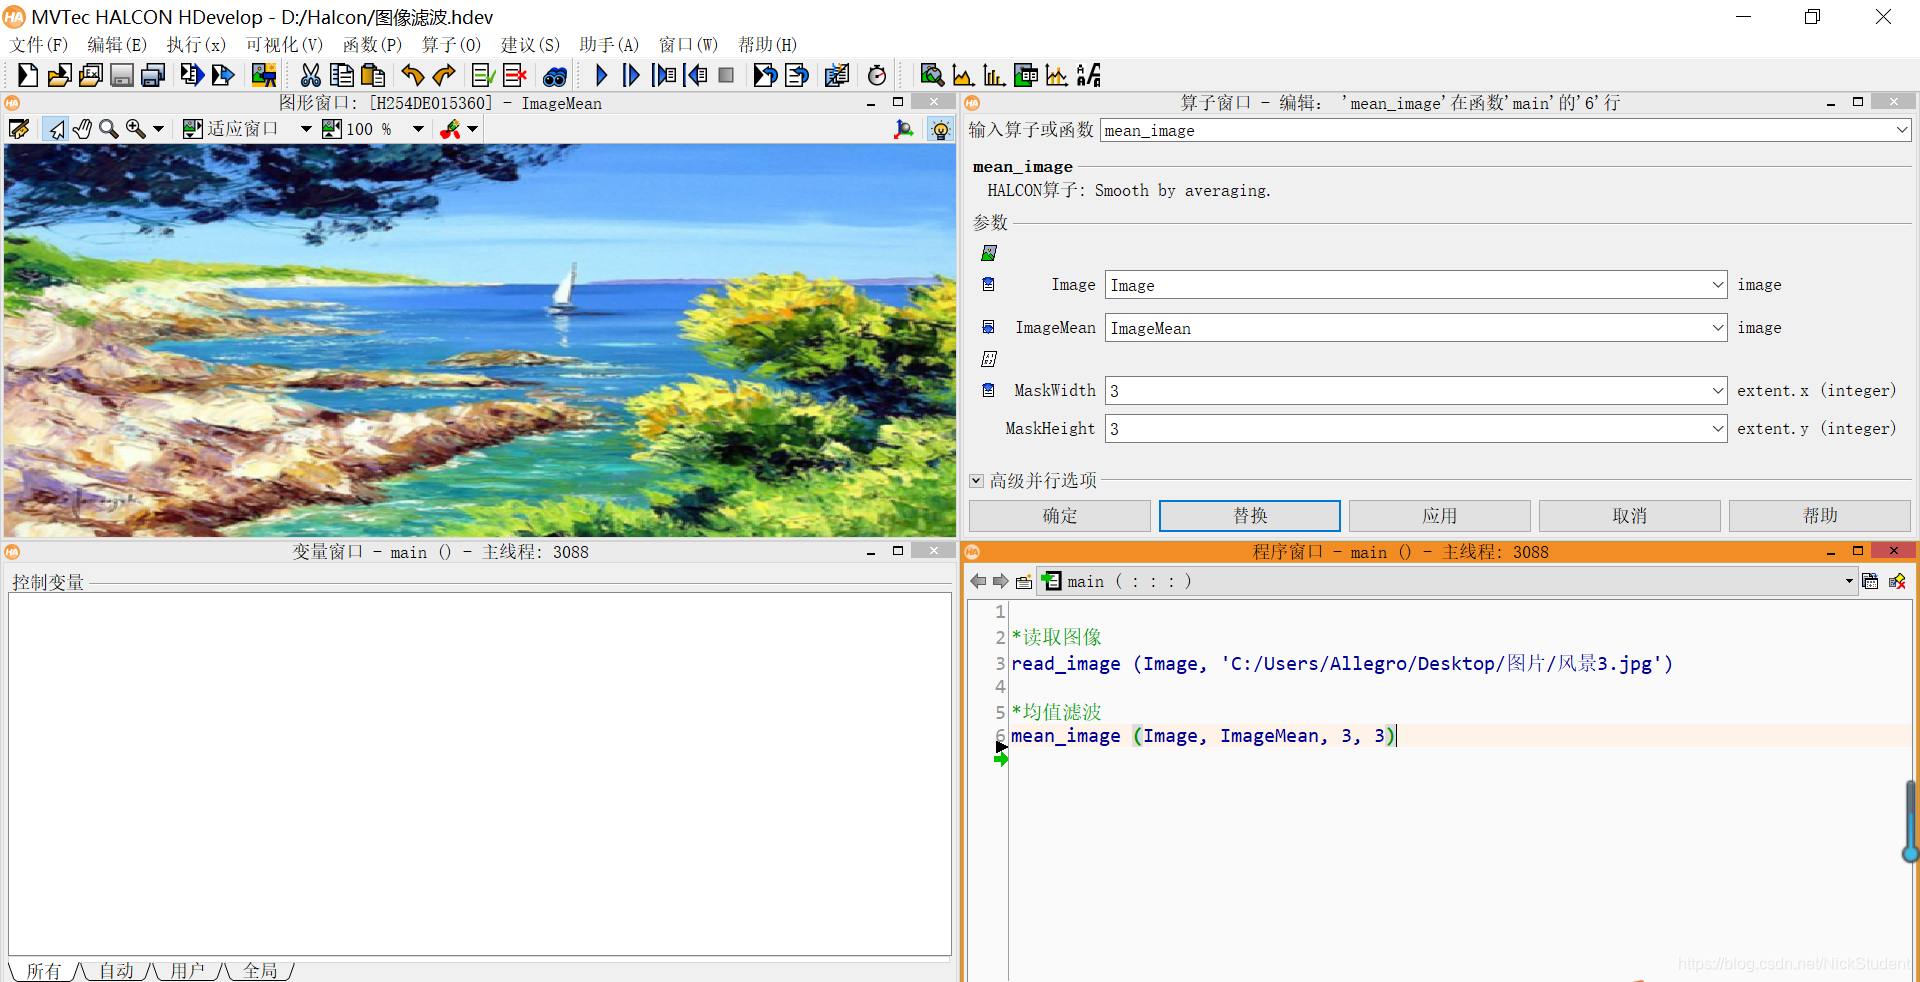This screenshot has width=1920, height=982.
Task: Toggle 3D plot mode icon in graphics window
Action: point(904,129)
